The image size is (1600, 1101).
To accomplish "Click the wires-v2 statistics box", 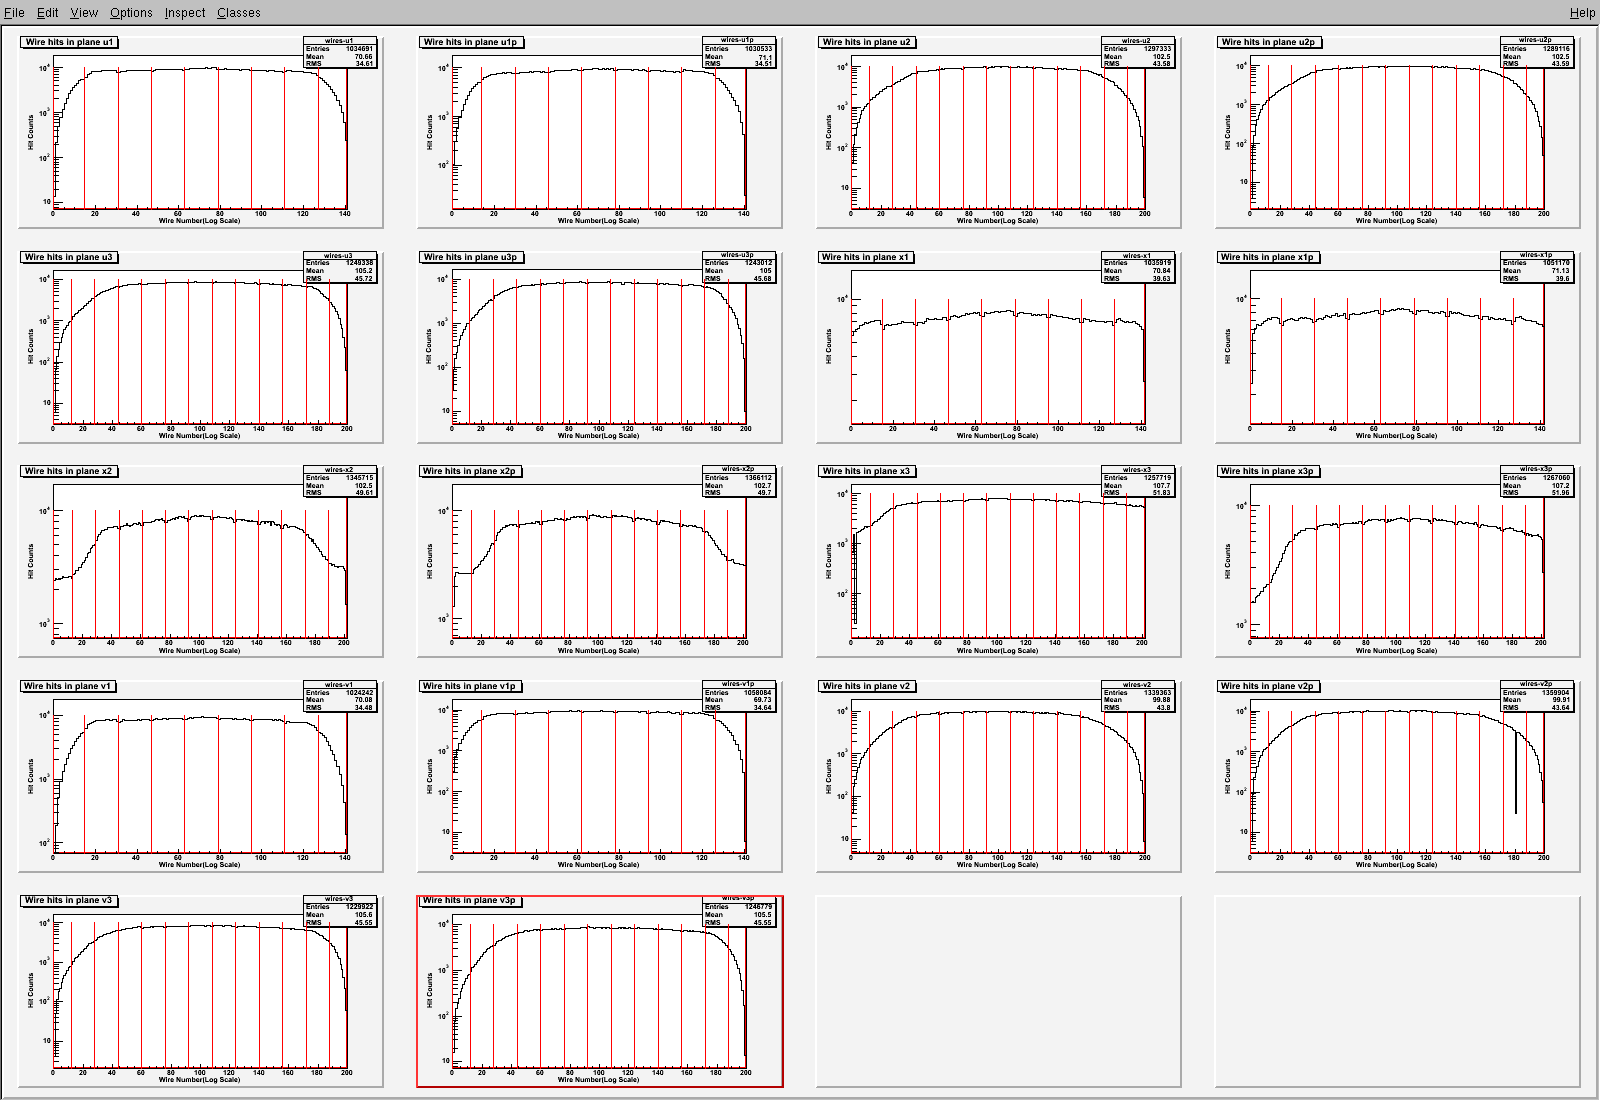I will [x=1137, y=697].
